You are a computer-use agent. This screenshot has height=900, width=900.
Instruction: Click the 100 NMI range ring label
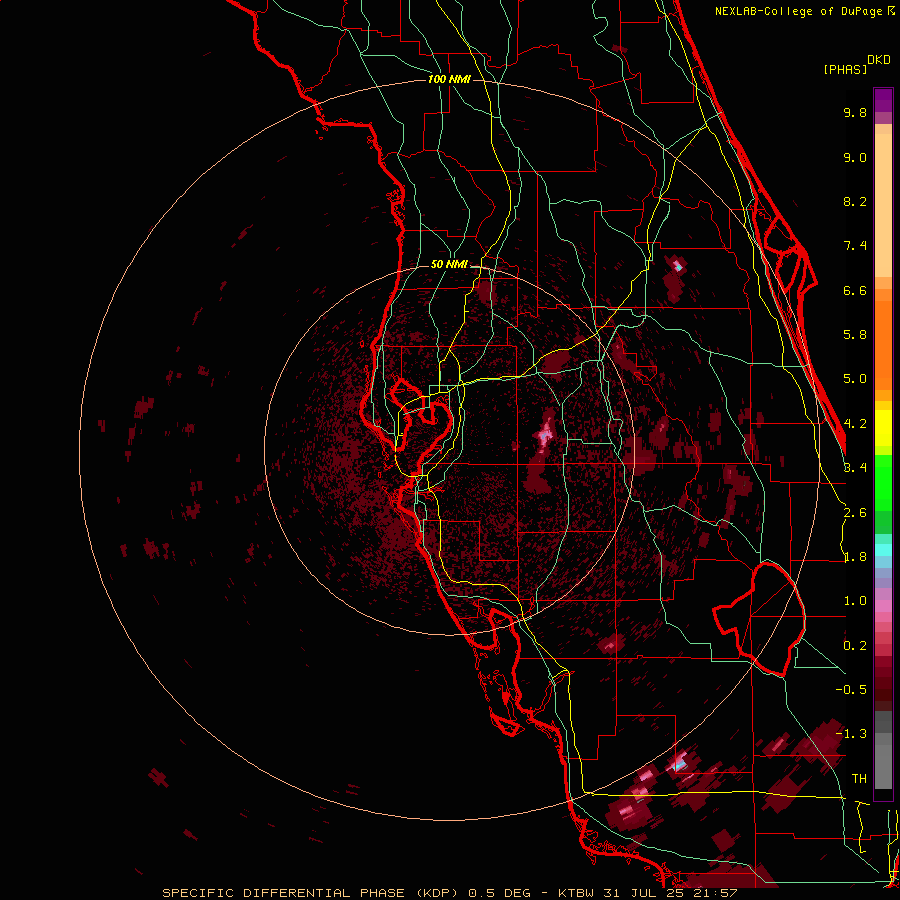(x=449, y=79)
